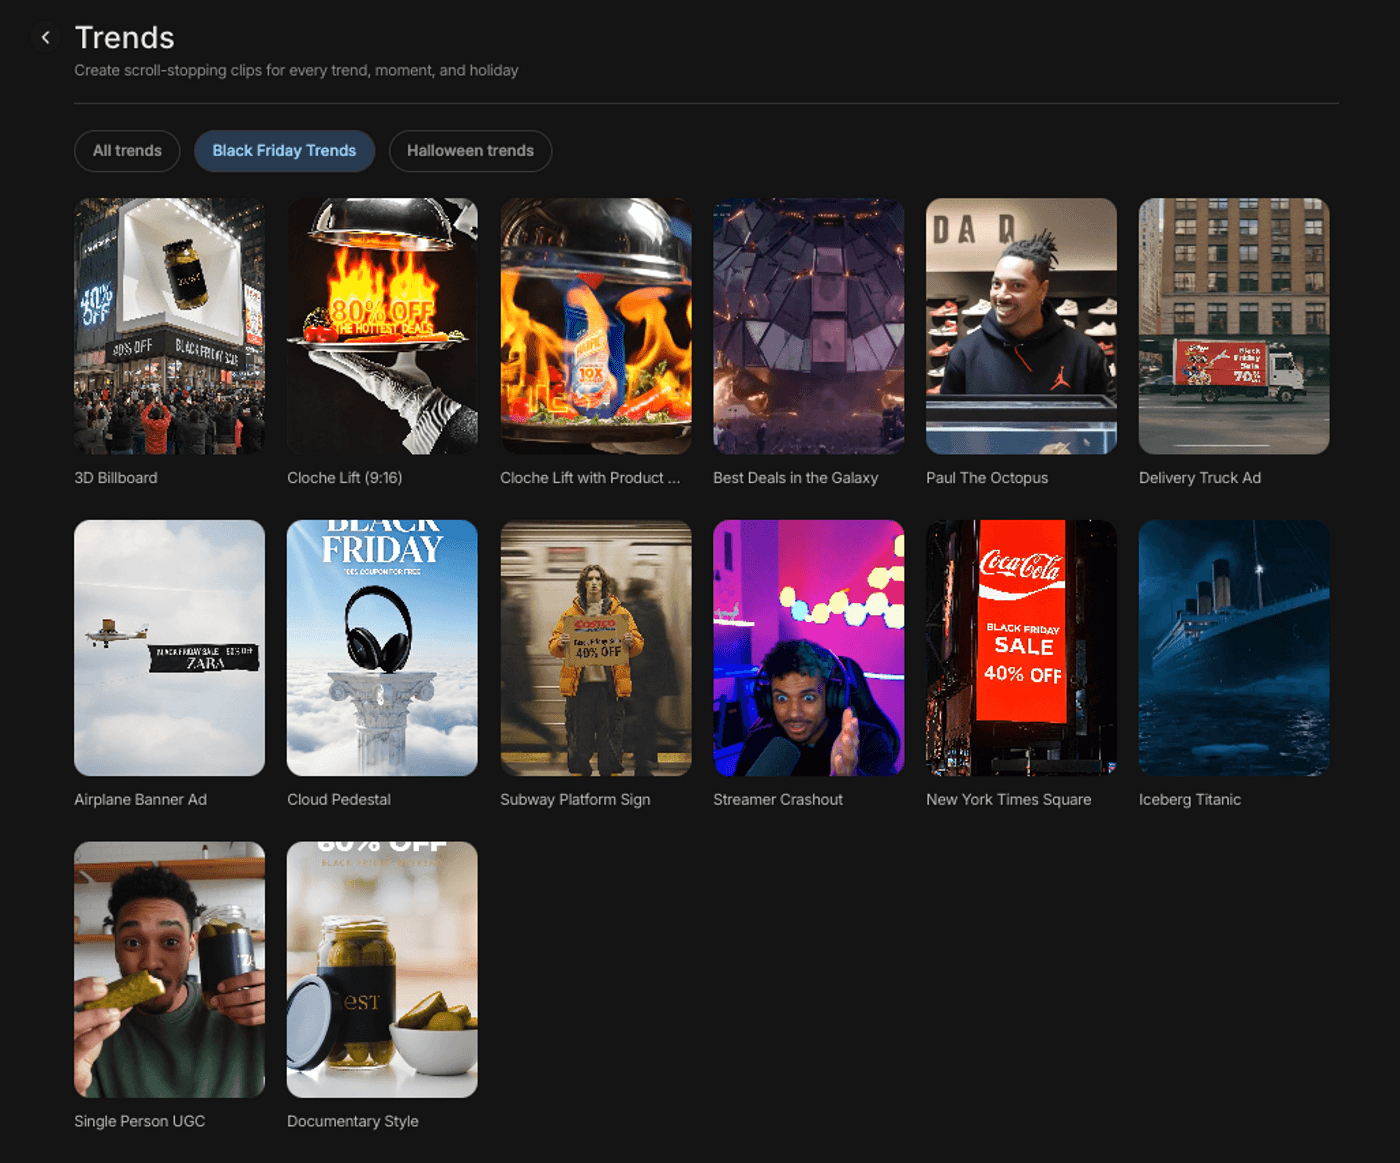View the Cloud Pedestal trend
The width and height of the screenshot is (1400, 1163).
382,648
